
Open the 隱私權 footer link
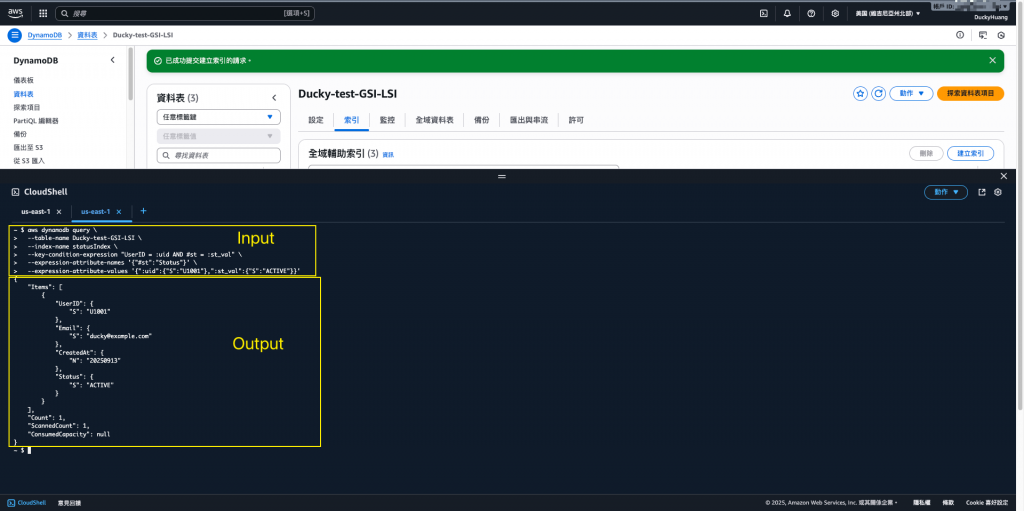pyautogui.click(x=921, y=503)
